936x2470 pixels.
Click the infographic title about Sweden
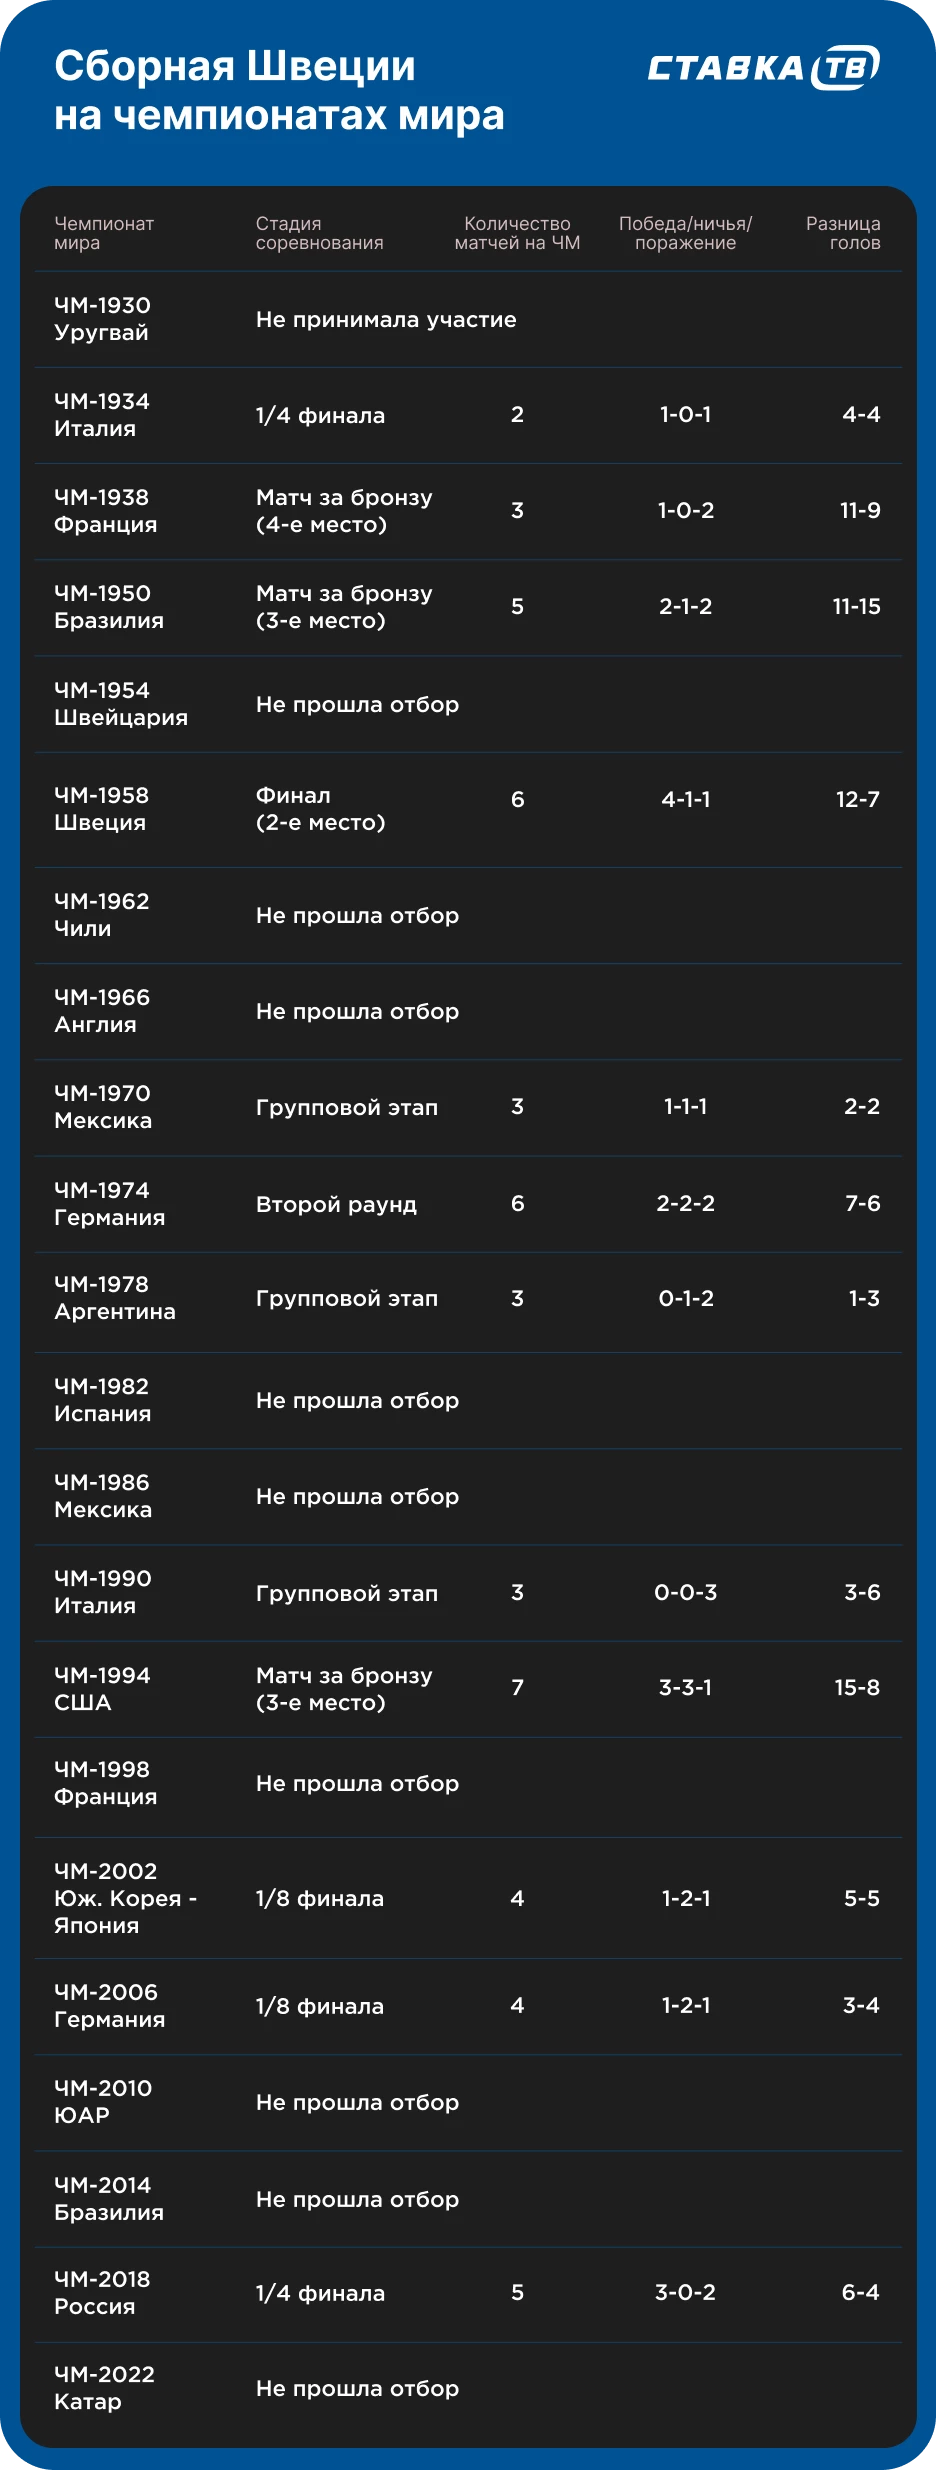click(279, 90)
